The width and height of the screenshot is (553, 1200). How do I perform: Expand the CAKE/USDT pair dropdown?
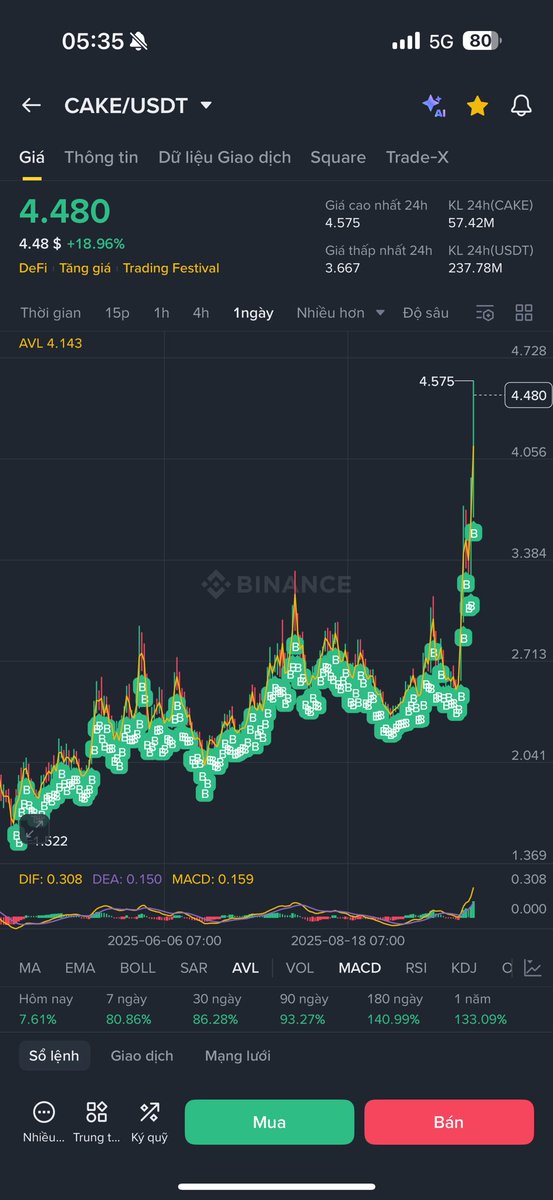click(x=206, y=105)
